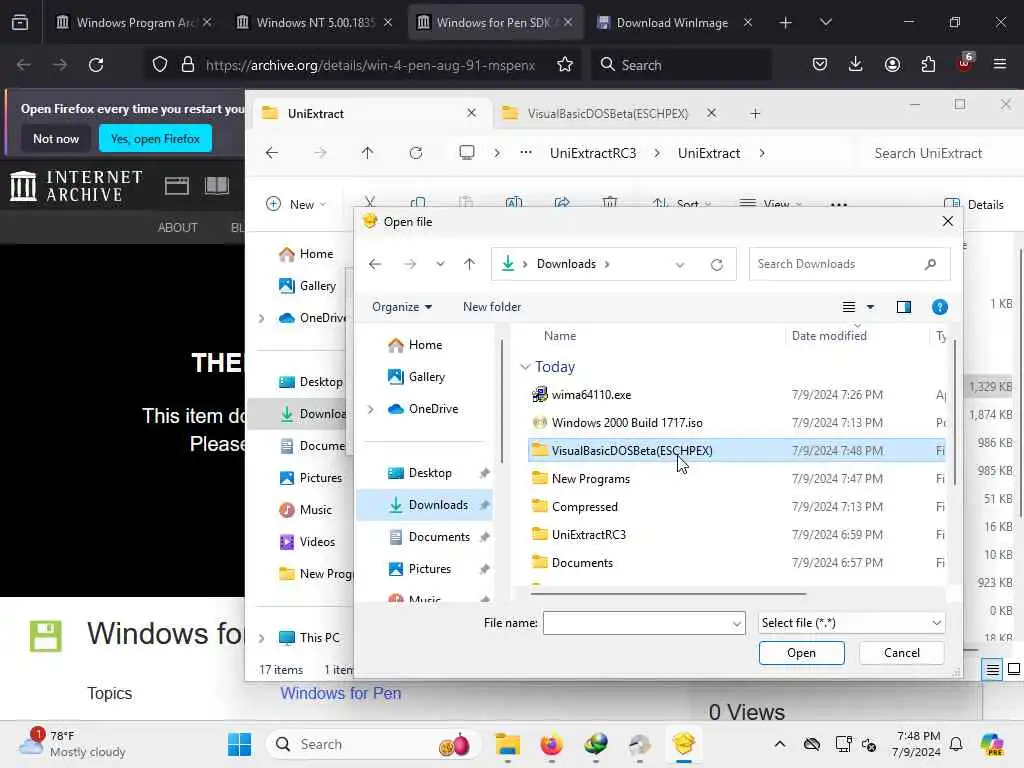Collapse the Today group in file list
This screenshot has width=1024, height=768.
point(525,367)
